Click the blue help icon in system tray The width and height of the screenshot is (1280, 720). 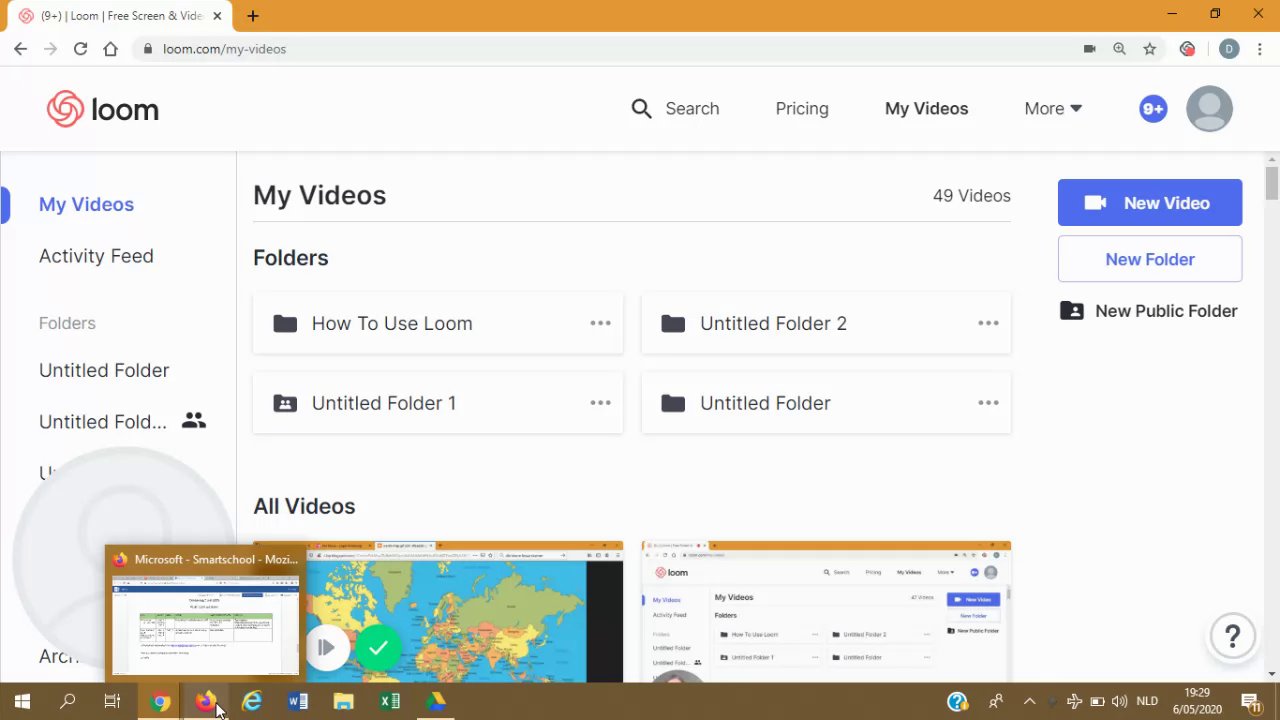957,702
